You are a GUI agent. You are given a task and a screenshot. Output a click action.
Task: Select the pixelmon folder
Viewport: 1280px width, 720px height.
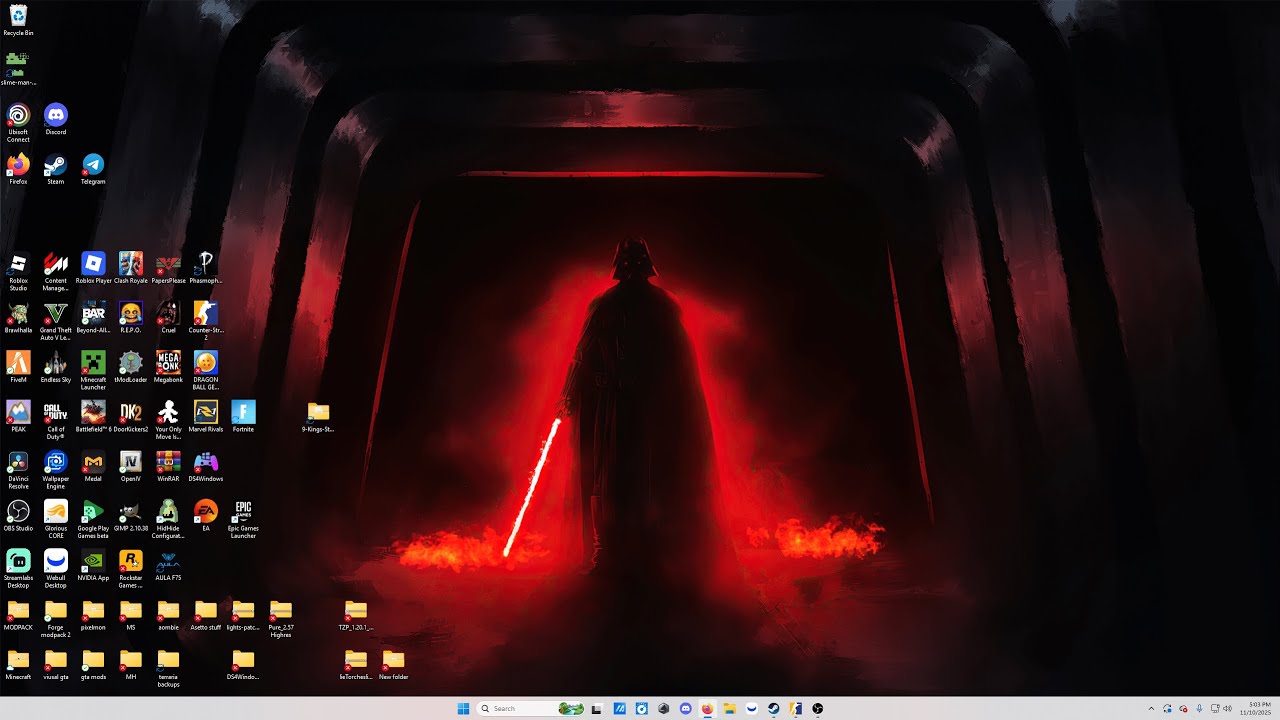tap(93, 616)
